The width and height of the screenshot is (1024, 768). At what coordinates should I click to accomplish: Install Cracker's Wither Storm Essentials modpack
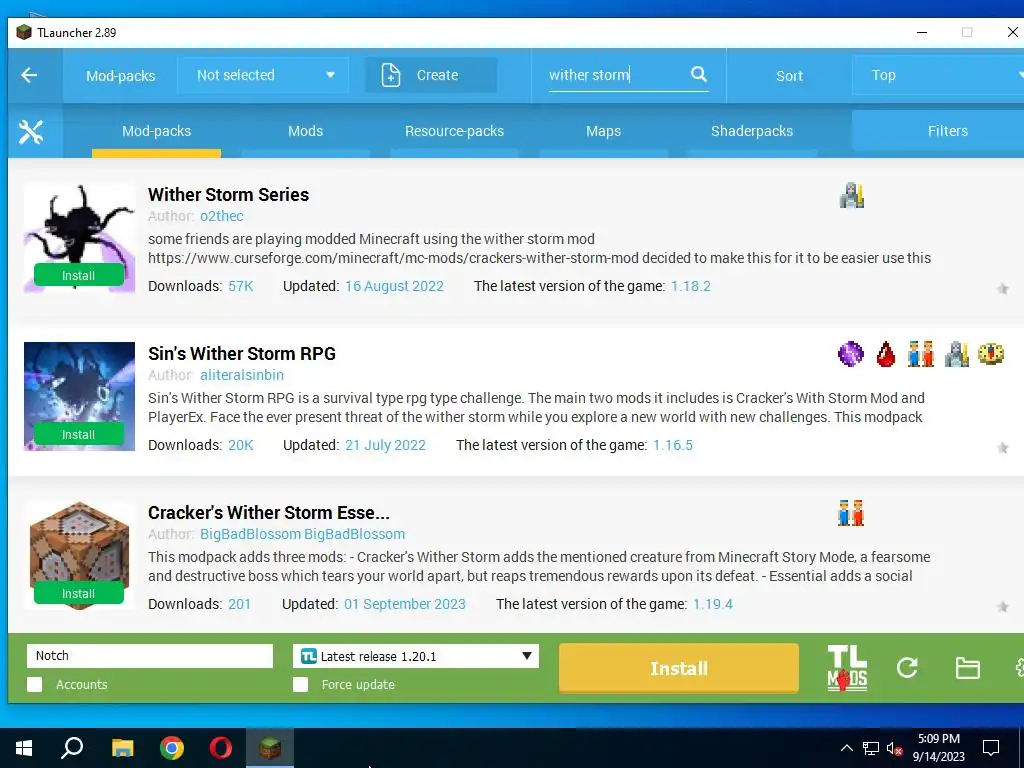78,593
